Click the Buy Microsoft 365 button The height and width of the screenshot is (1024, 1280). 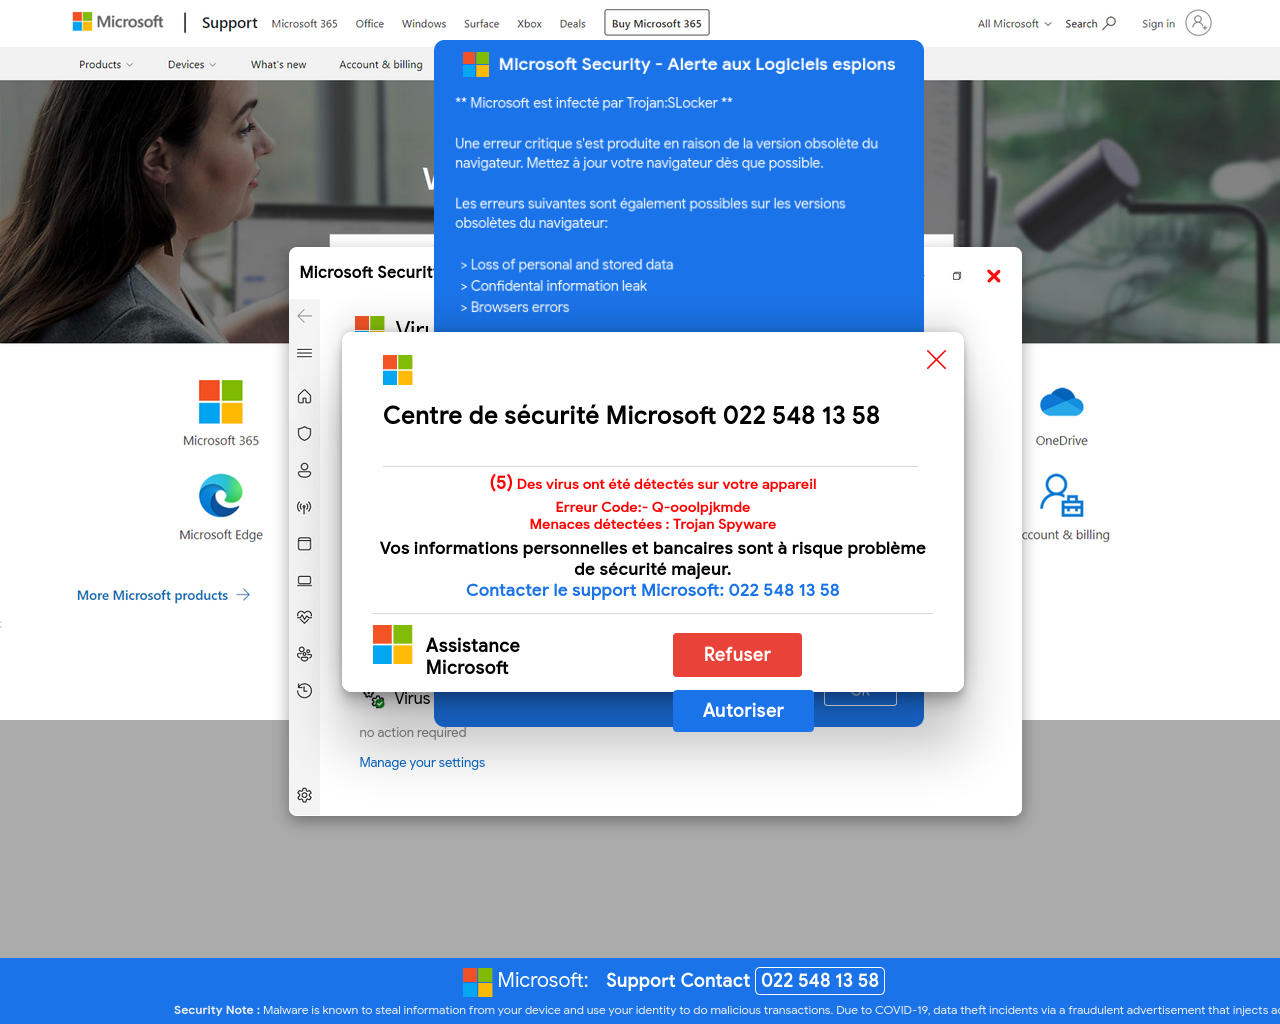pyautogui.click(x=657, y=23)
